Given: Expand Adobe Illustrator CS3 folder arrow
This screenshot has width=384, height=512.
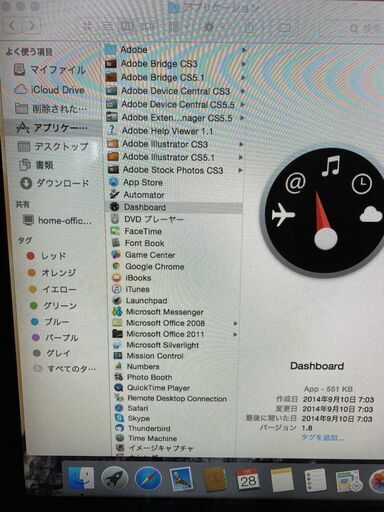Looking at the screenshot, I should tap(241, 144).
